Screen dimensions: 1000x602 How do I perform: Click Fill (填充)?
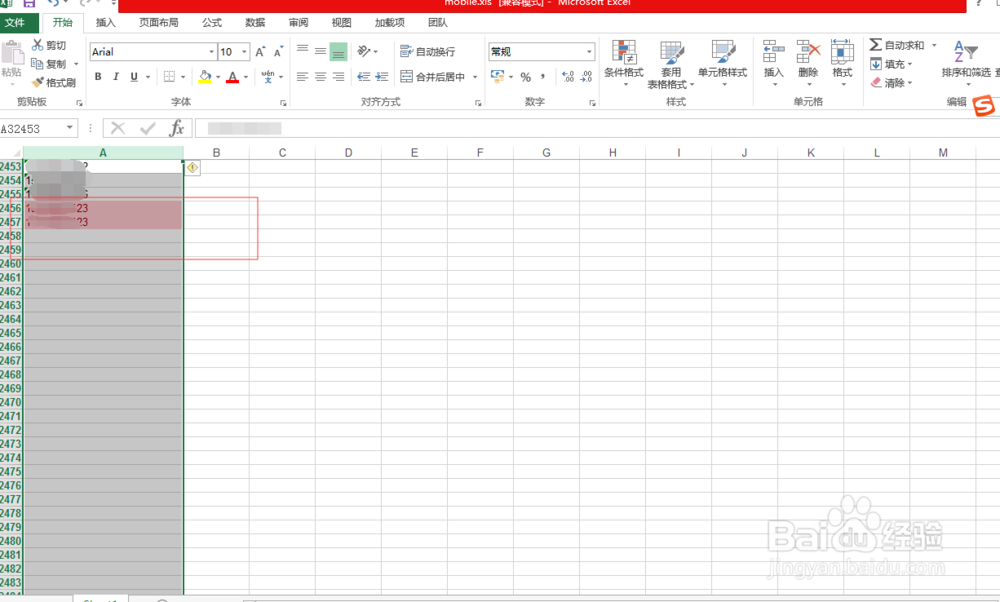tap(892, 64)
